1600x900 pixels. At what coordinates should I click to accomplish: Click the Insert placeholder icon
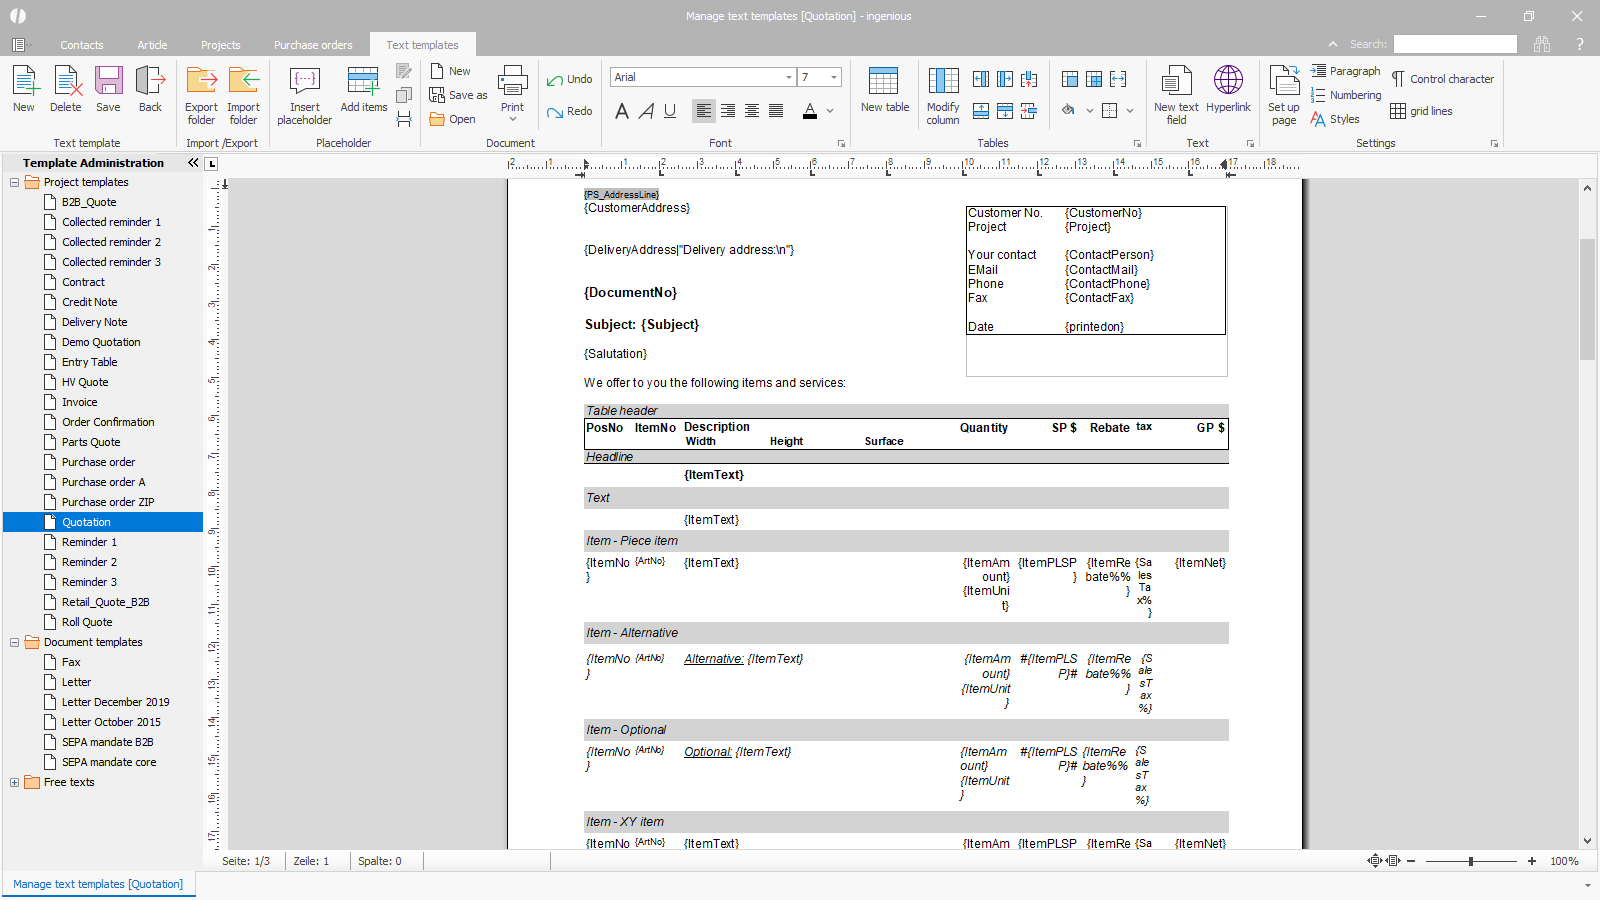tap(304, 82)
